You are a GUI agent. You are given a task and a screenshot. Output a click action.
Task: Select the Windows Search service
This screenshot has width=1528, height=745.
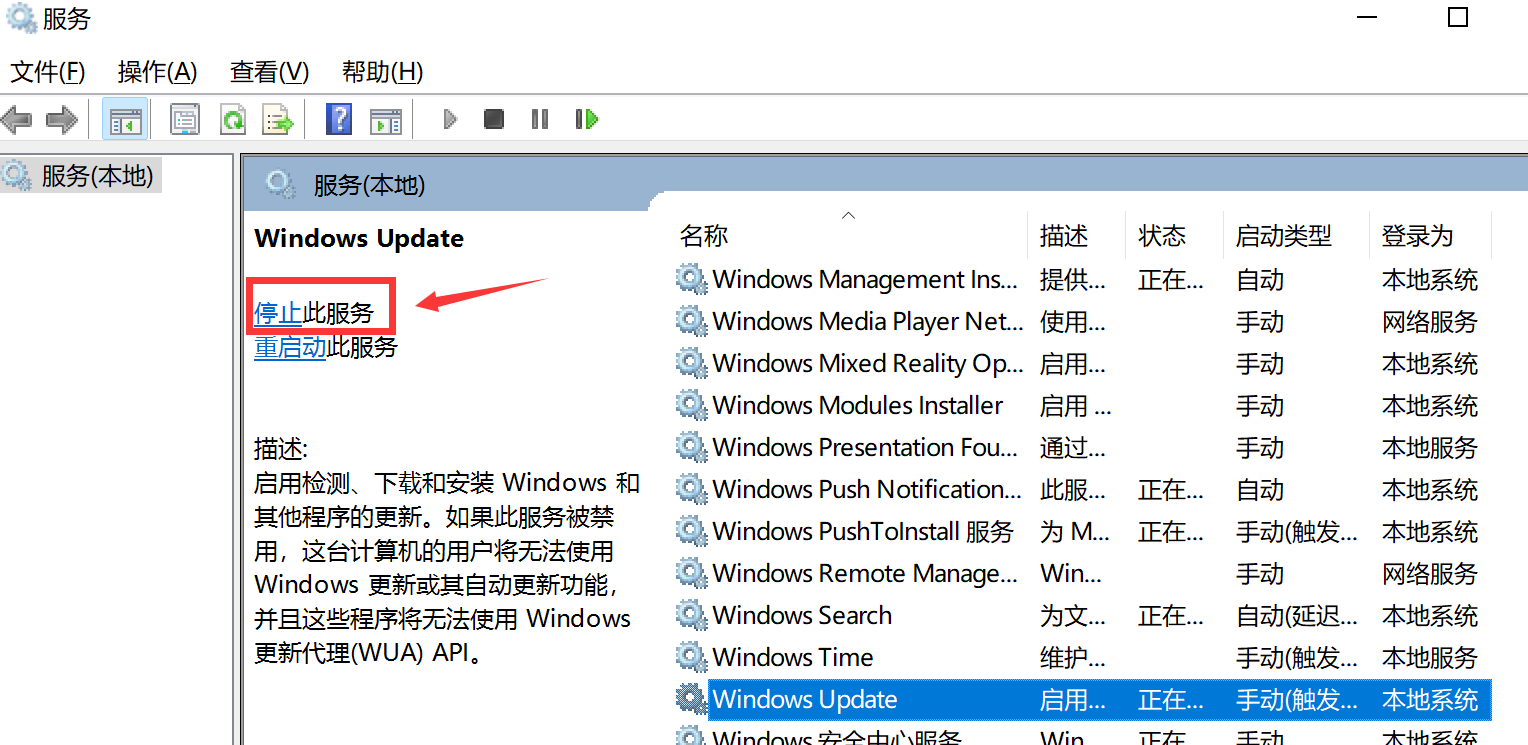[x=1082, y=616]
